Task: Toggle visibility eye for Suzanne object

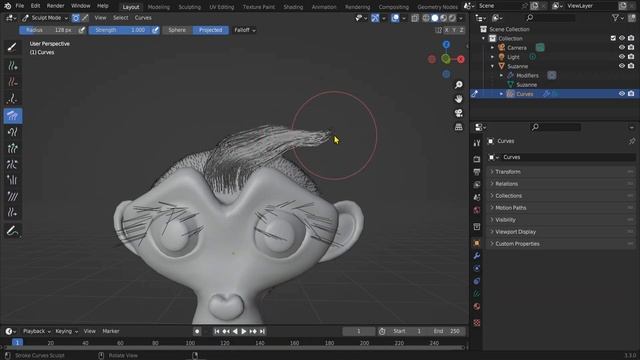Action: coord(622,66)
